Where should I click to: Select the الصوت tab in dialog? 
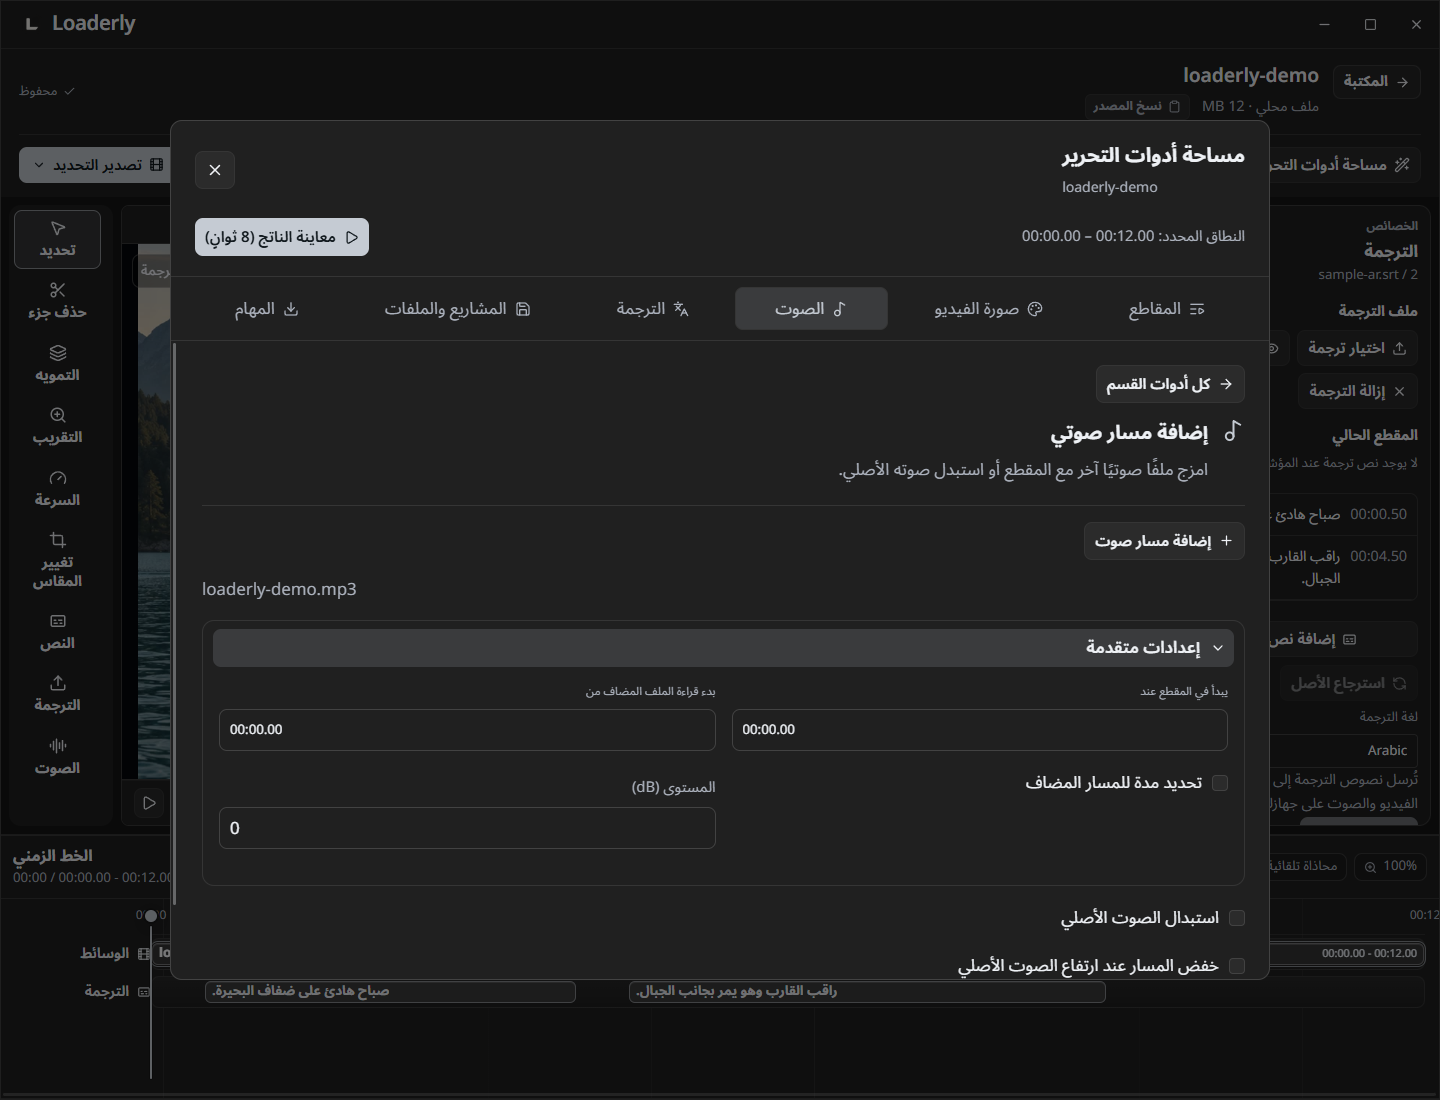(811, 309)
